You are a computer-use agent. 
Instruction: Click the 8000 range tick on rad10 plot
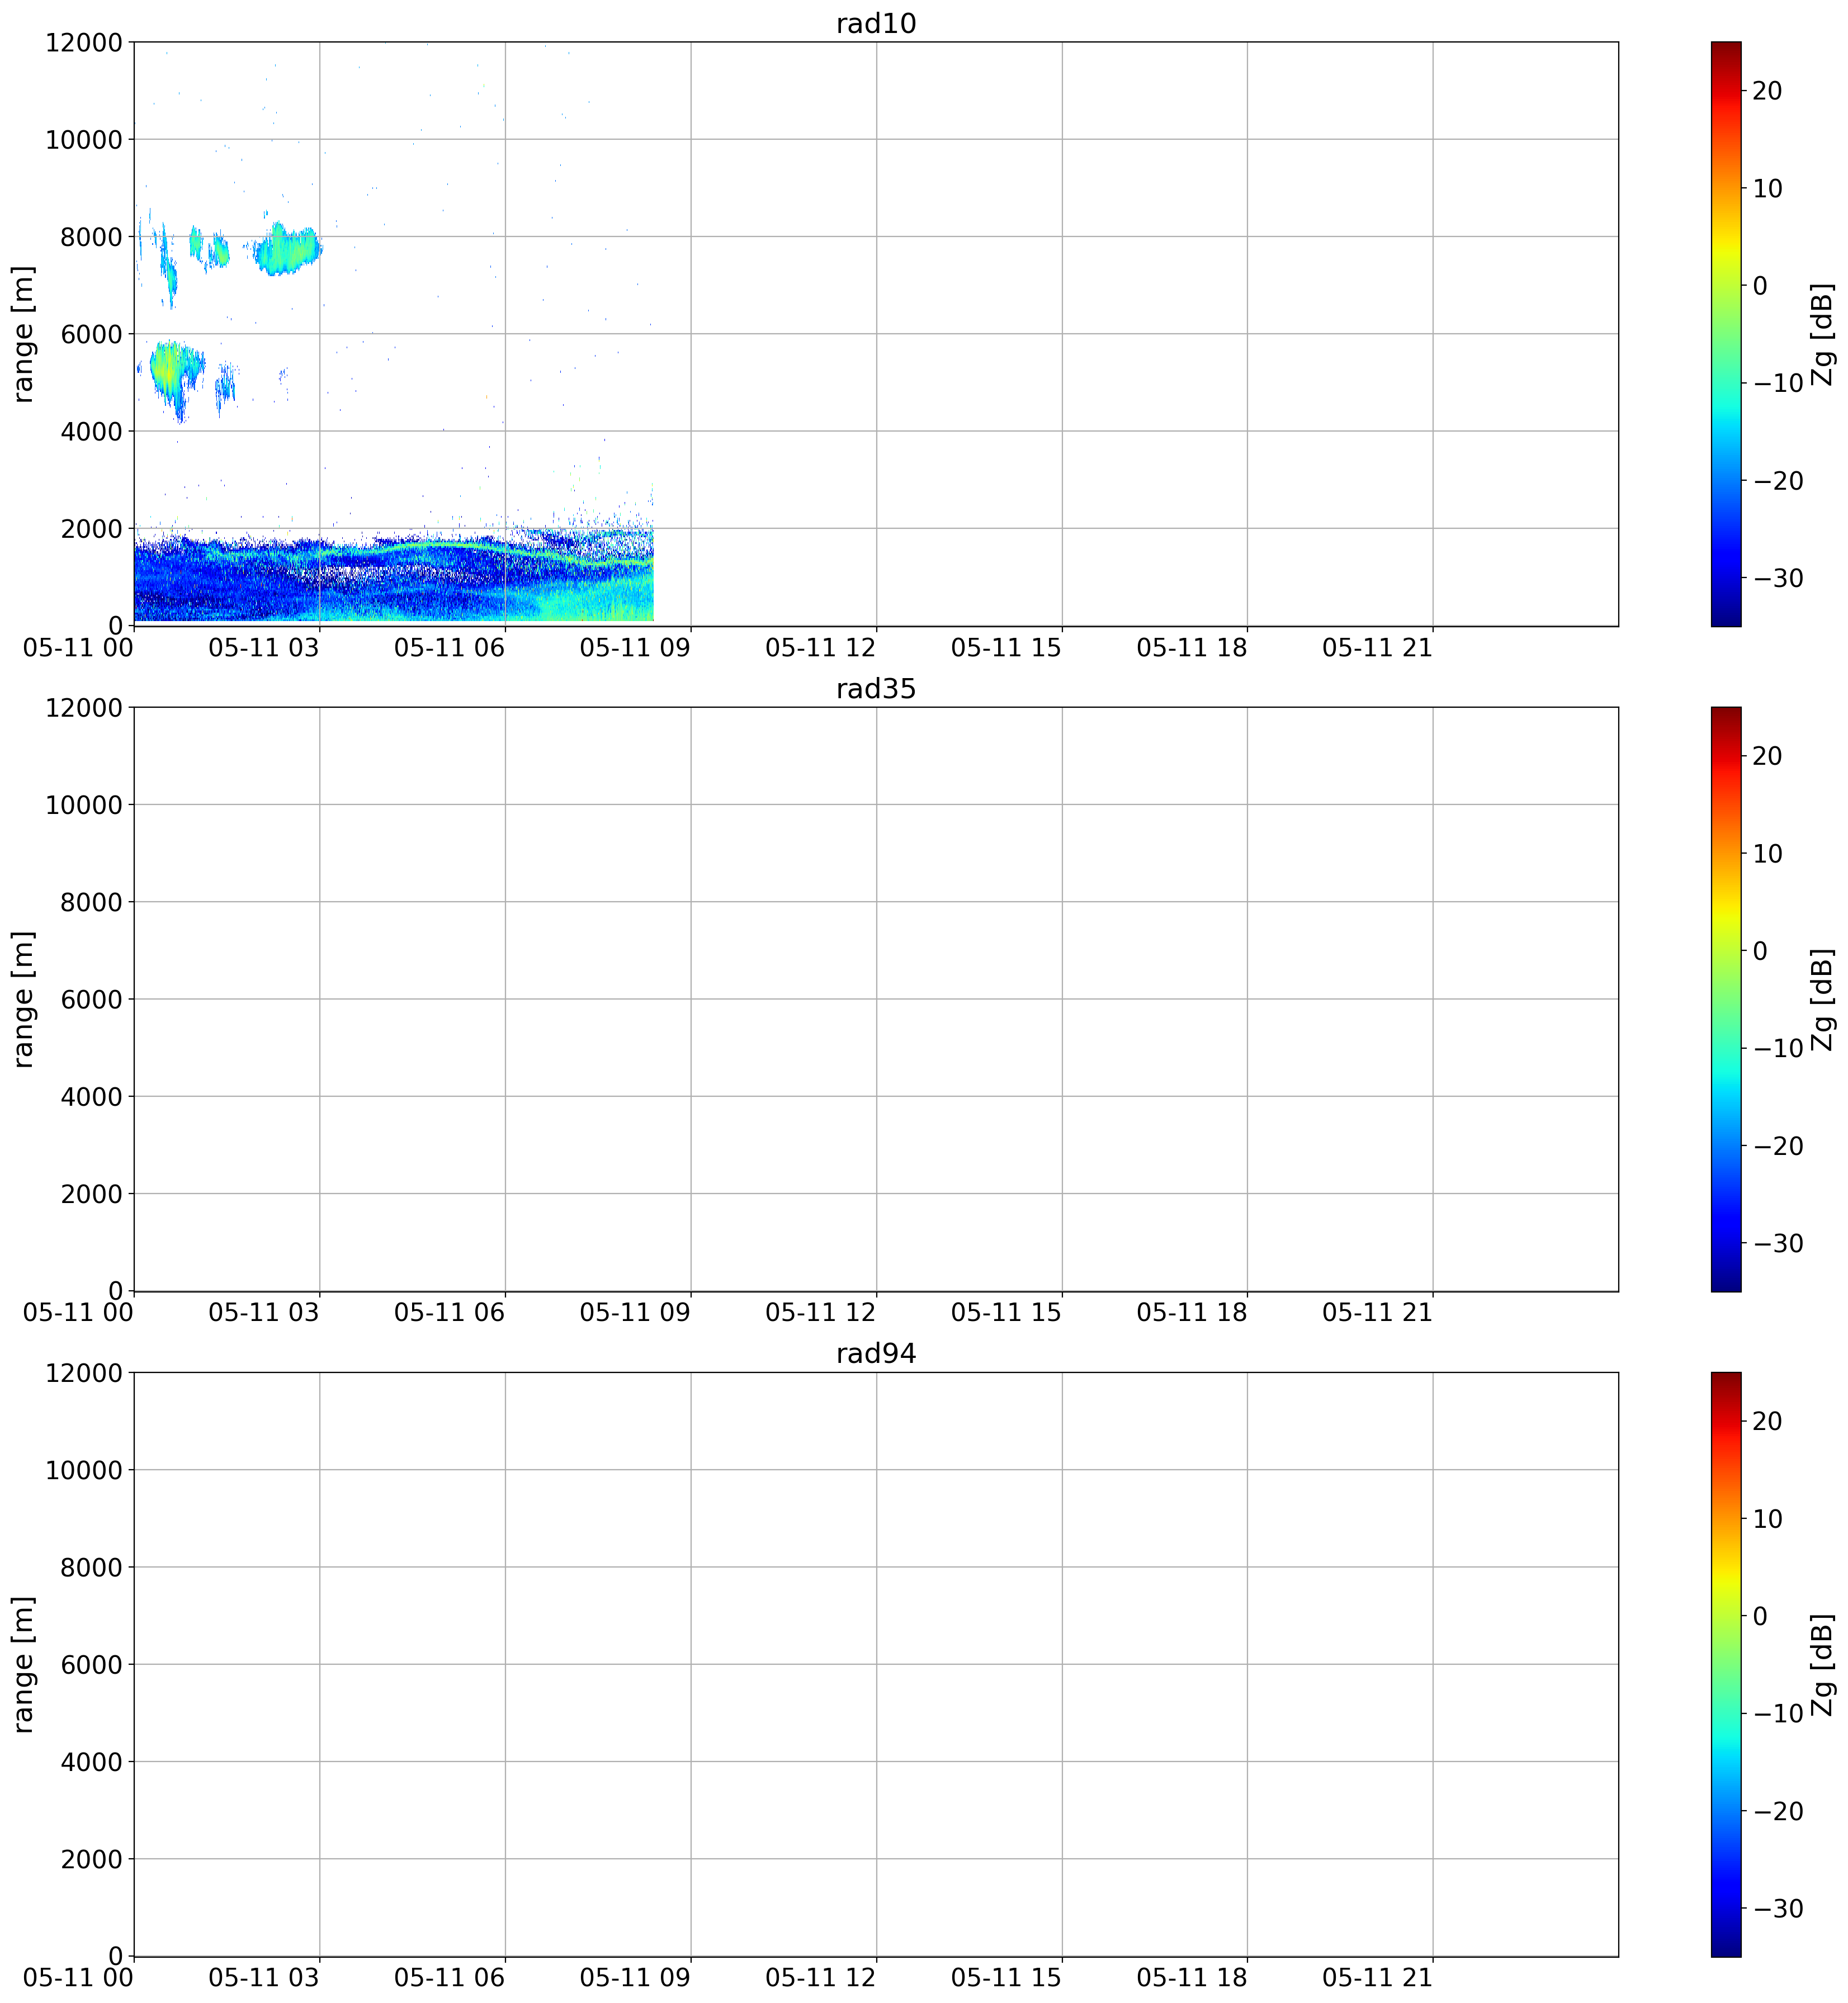(x=91, y=238)
